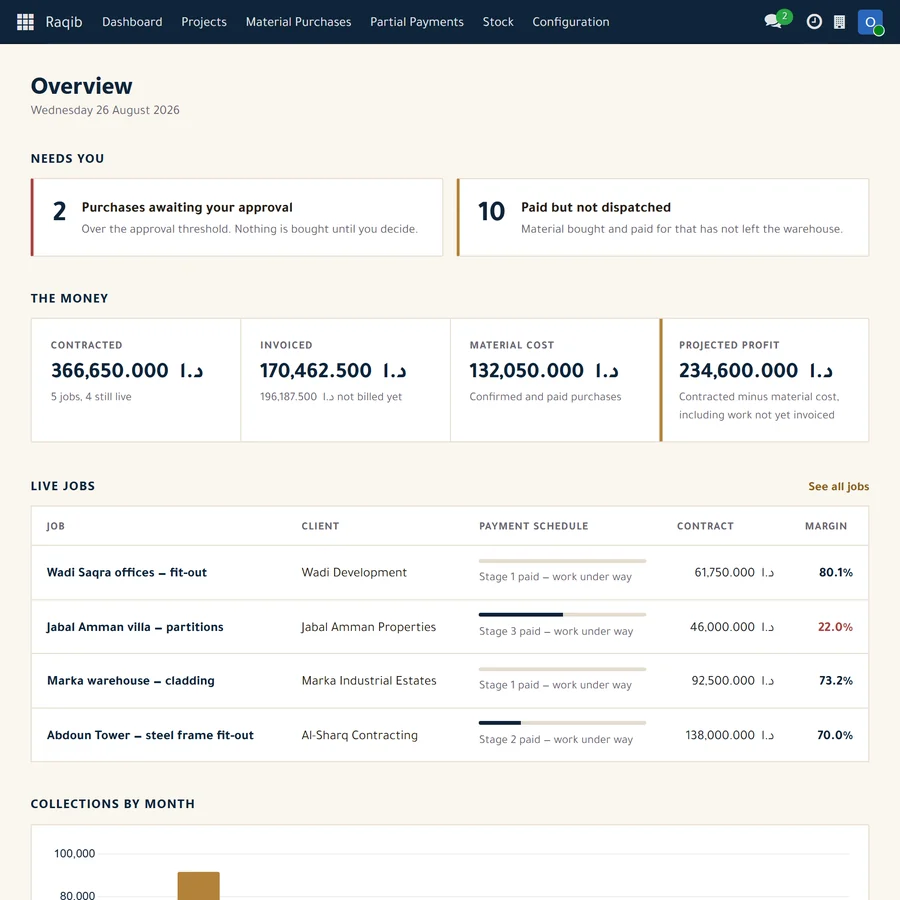
Task: Open the Dashboard menu
Action: pyautogui.click(x=132, y=22)
